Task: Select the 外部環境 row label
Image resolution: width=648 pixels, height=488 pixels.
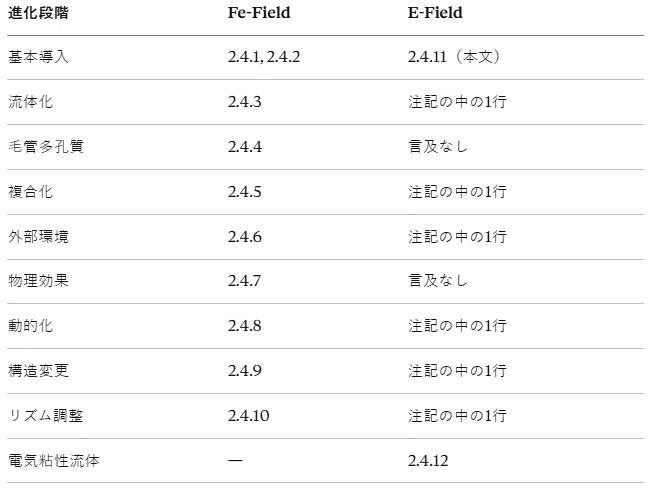Action: coord(38,237)
